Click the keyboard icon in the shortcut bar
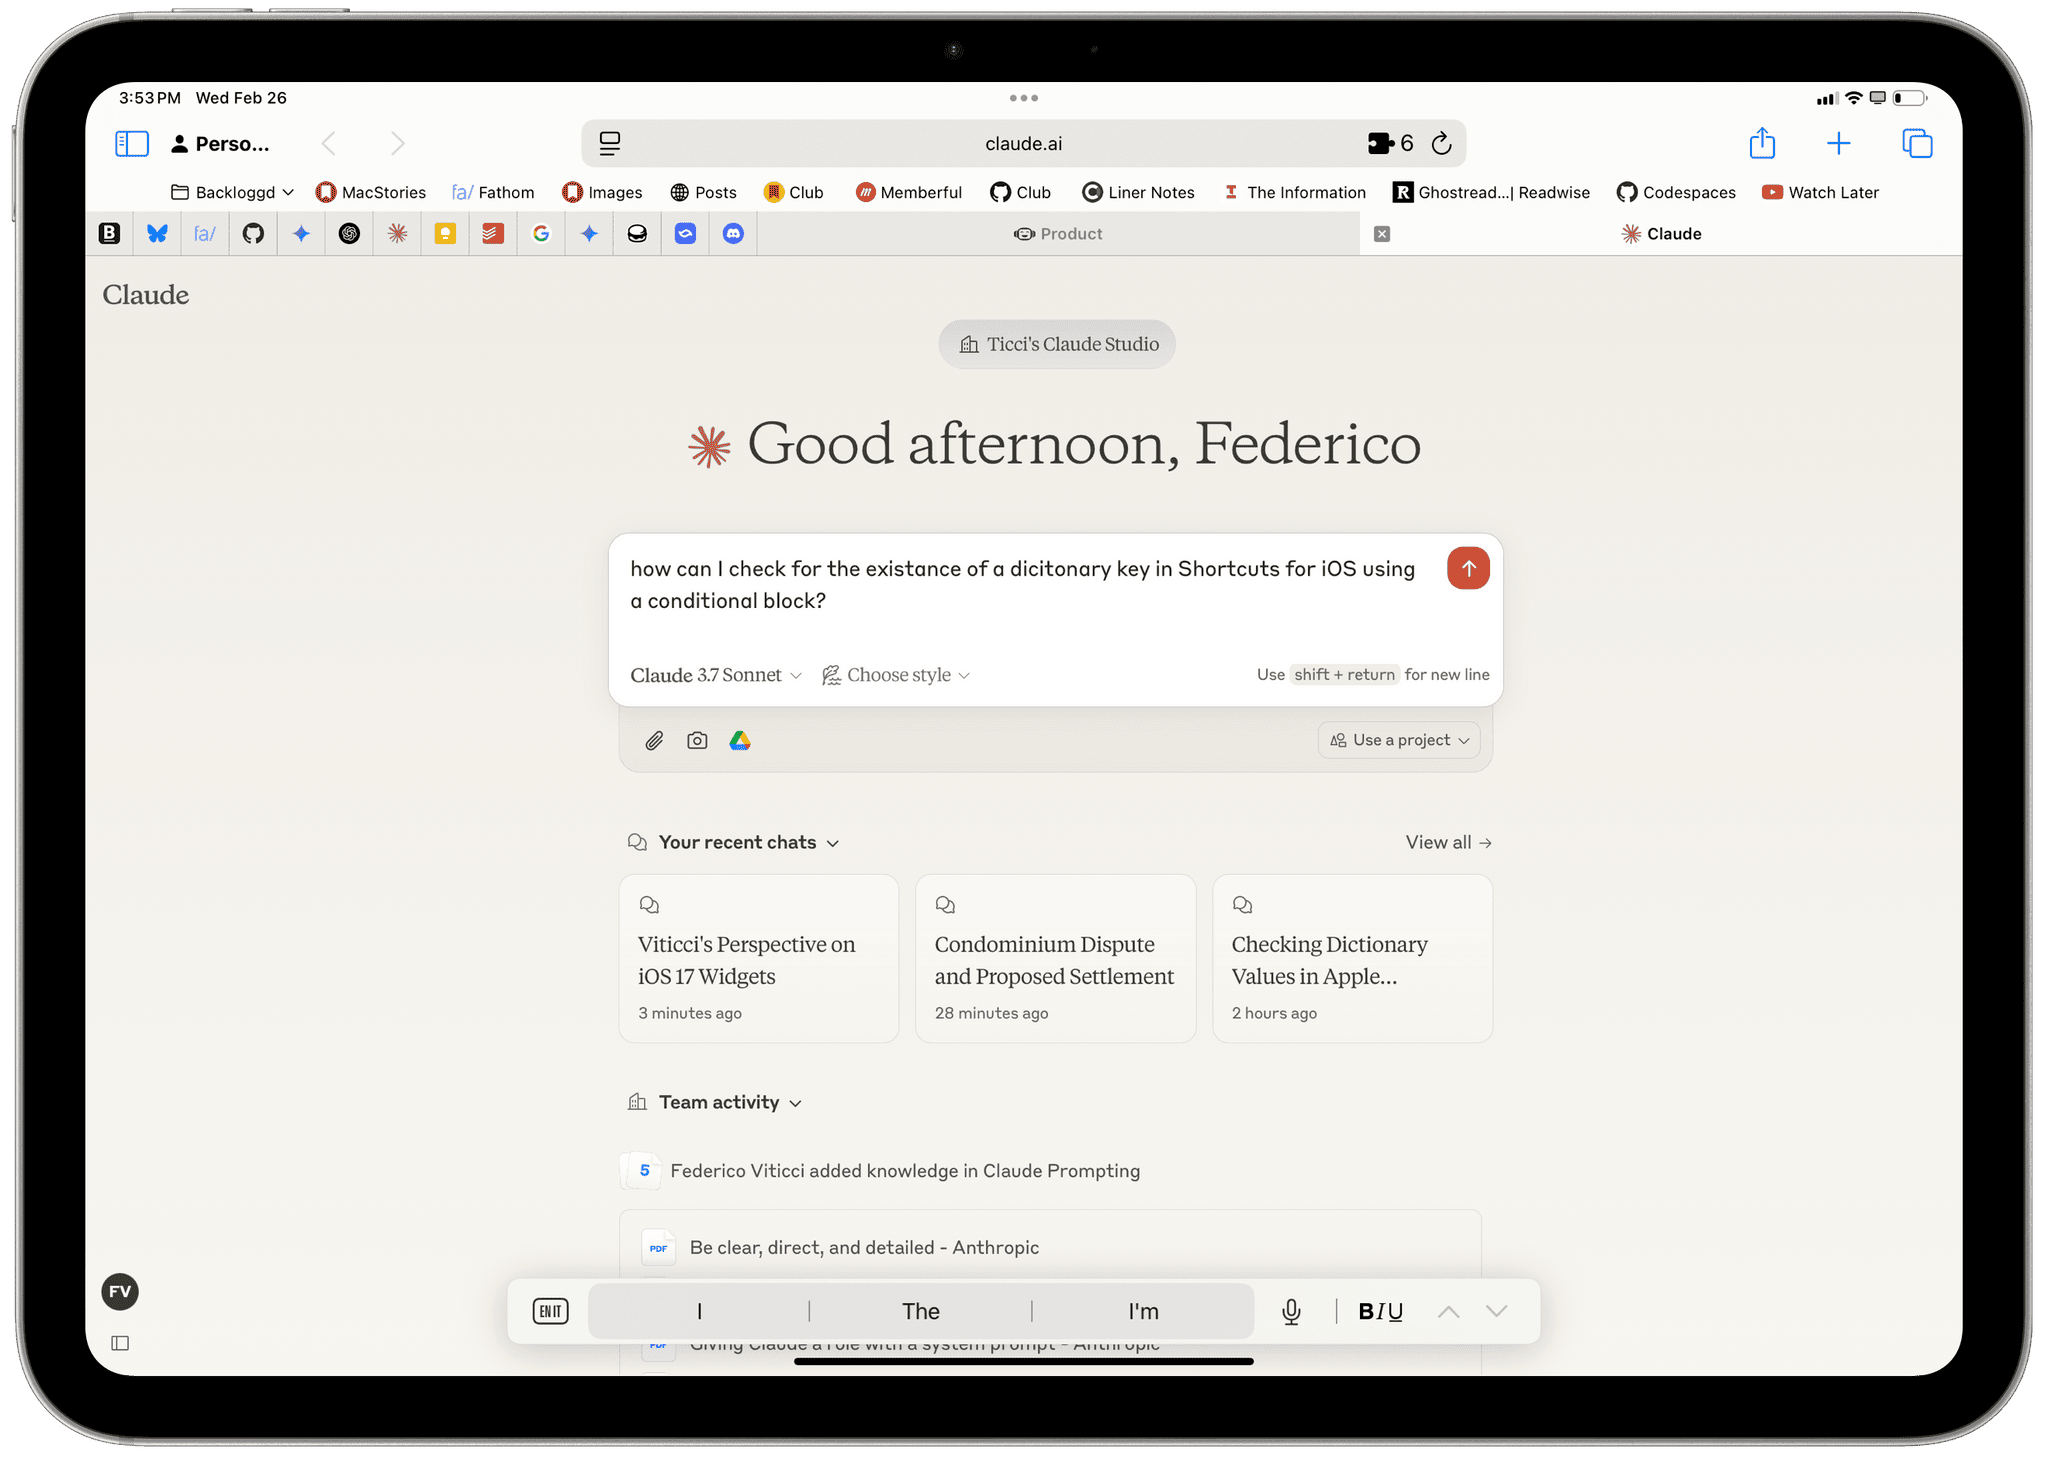 (x=551, y=1312)
